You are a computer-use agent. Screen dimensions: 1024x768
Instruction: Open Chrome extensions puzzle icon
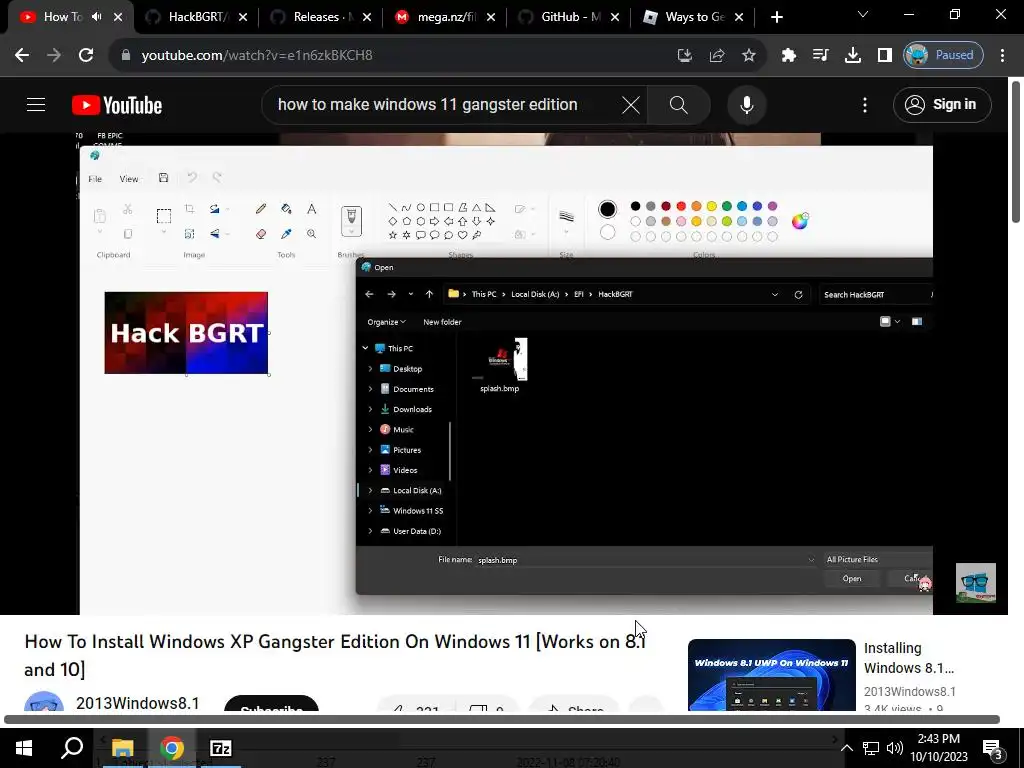point(788,55)
